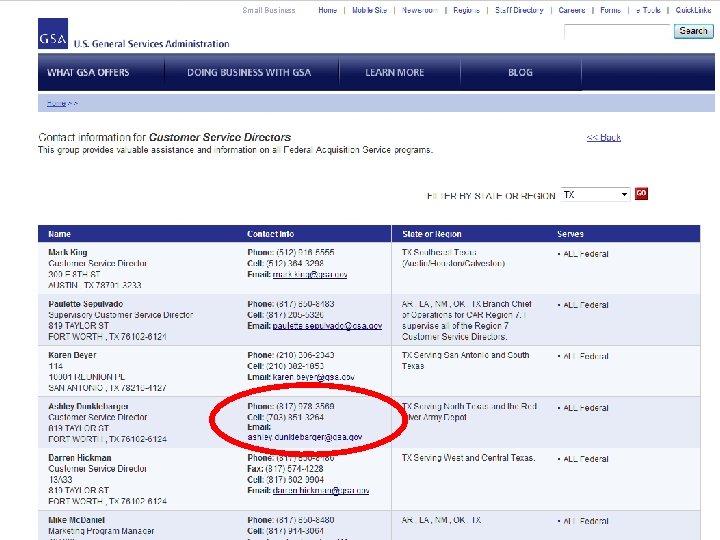
Task: Click the Contact Info column header
Action: click(x=270, y=234)
